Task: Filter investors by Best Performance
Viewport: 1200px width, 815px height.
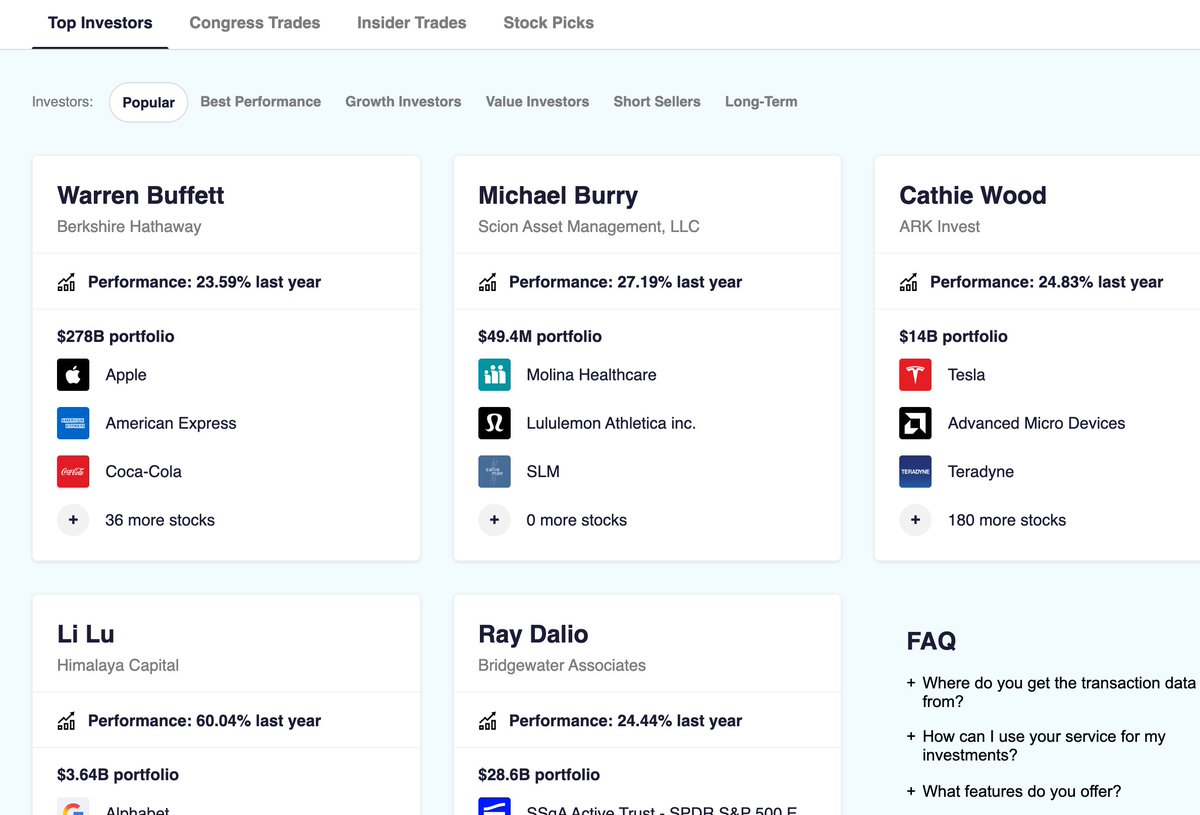Action: pos(261,101)
